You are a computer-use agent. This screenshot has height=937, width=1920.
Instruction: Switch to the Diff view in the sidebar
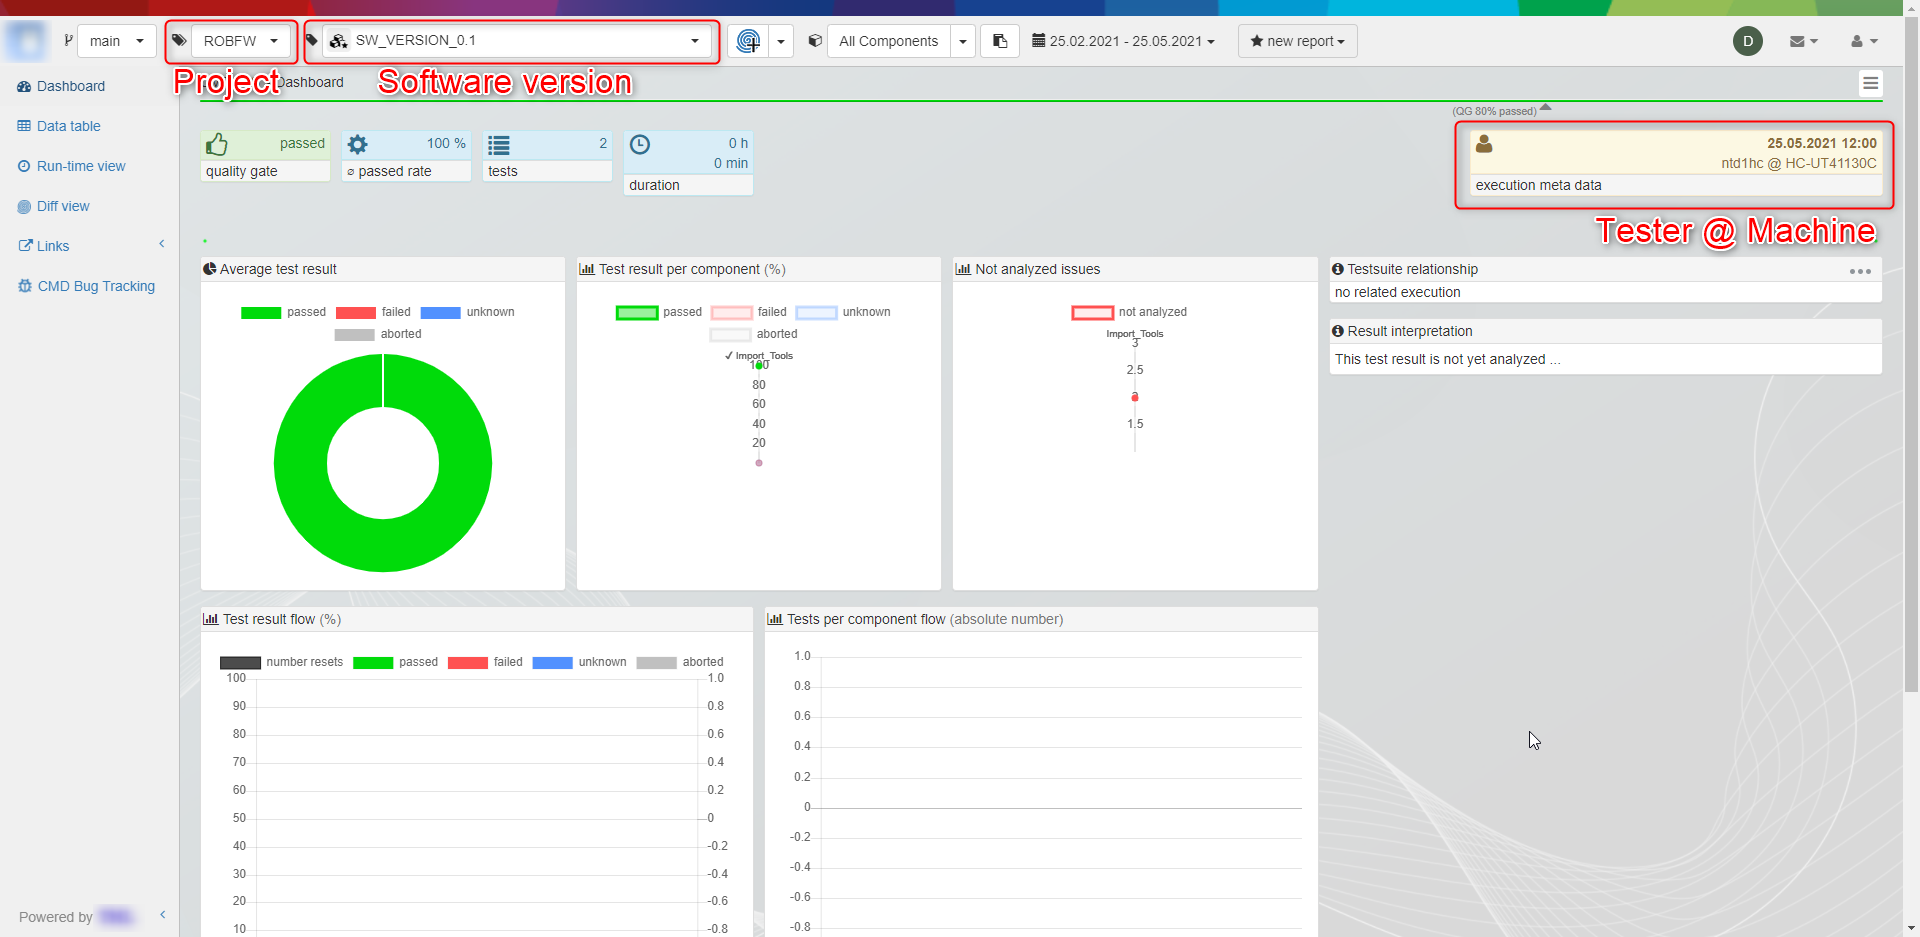[x=62, y=206]
